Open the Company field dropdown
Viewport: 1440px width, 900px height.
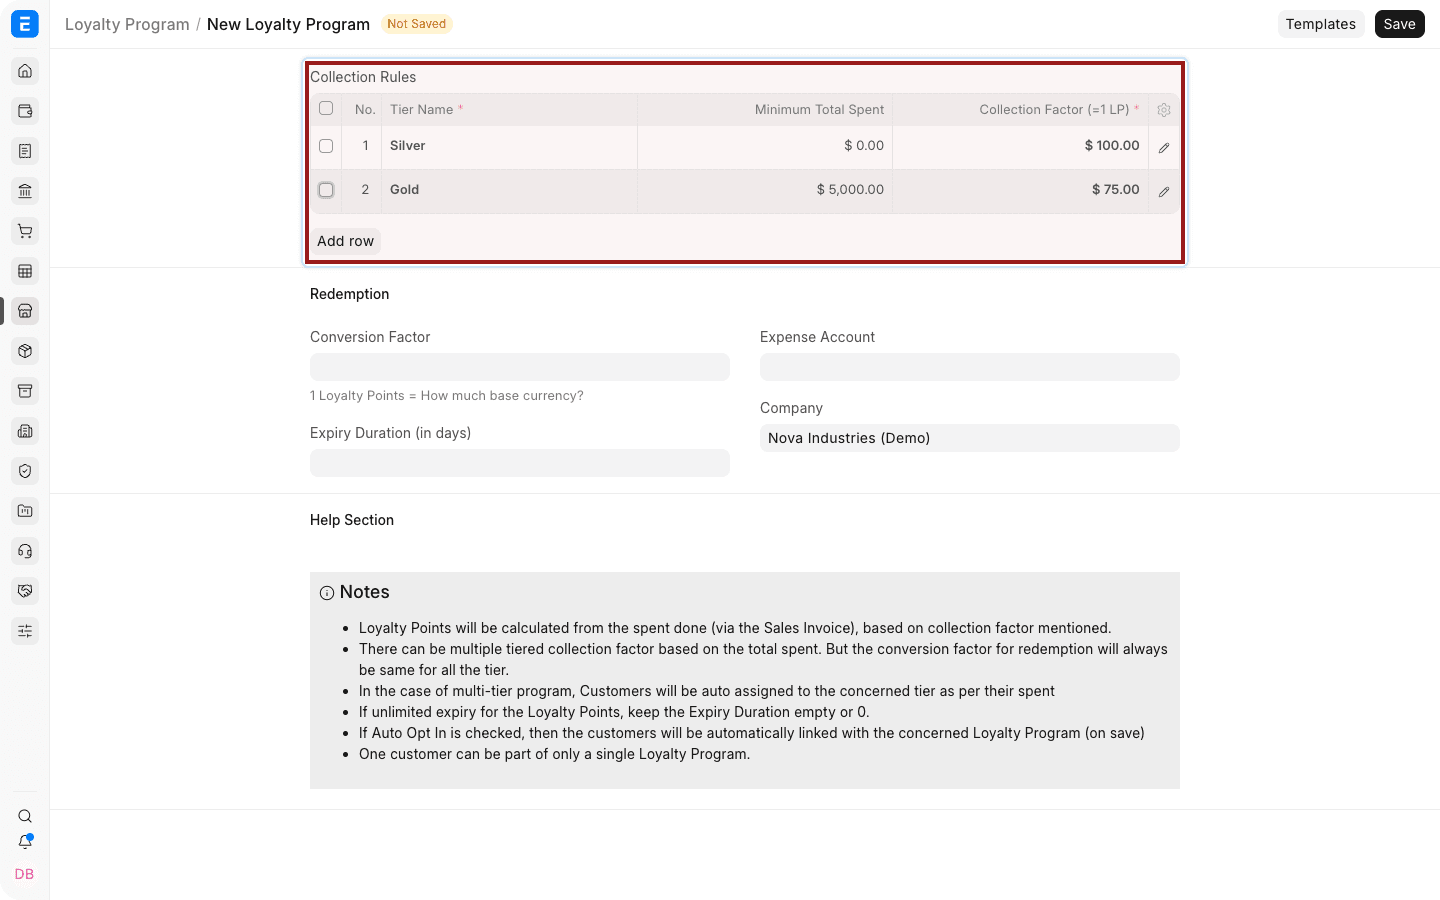(970, 438)
